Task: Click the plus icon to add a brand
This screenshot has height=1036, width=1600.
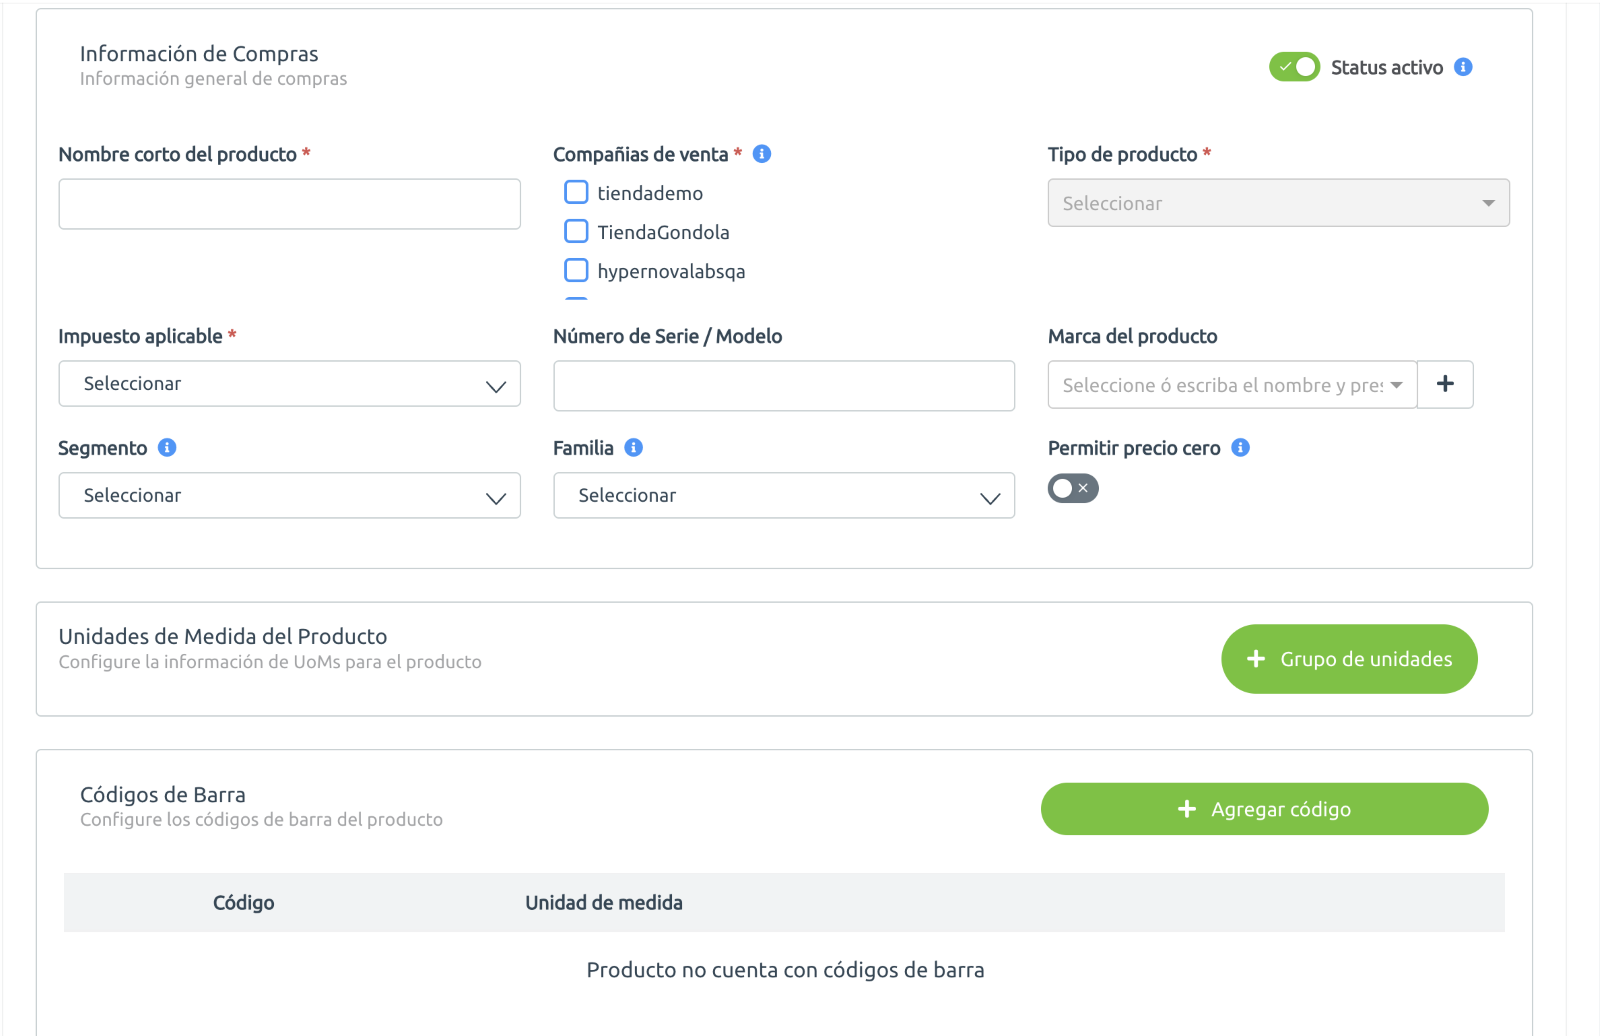Action: pos(1445,384)
